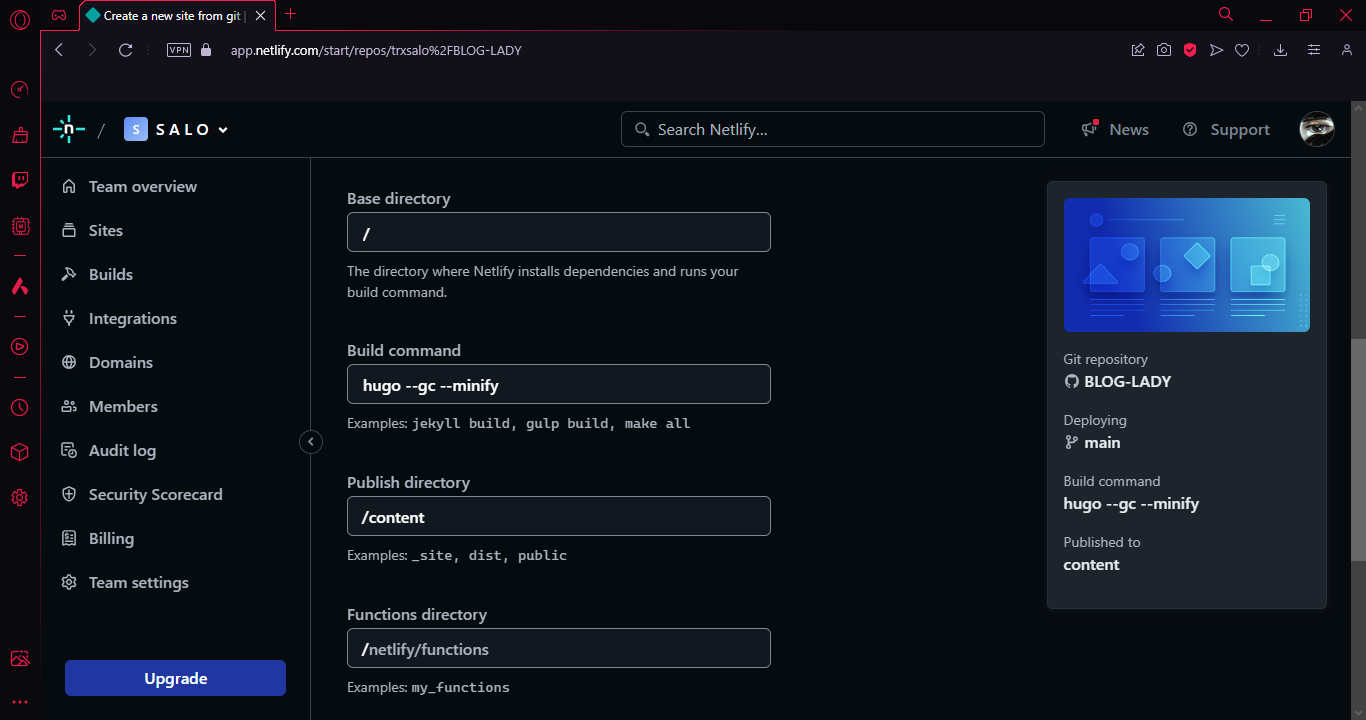The height and width of the screenshot is (720, 1366).
Task: Open the History clock sidebar icon
Action: point(19,407)
